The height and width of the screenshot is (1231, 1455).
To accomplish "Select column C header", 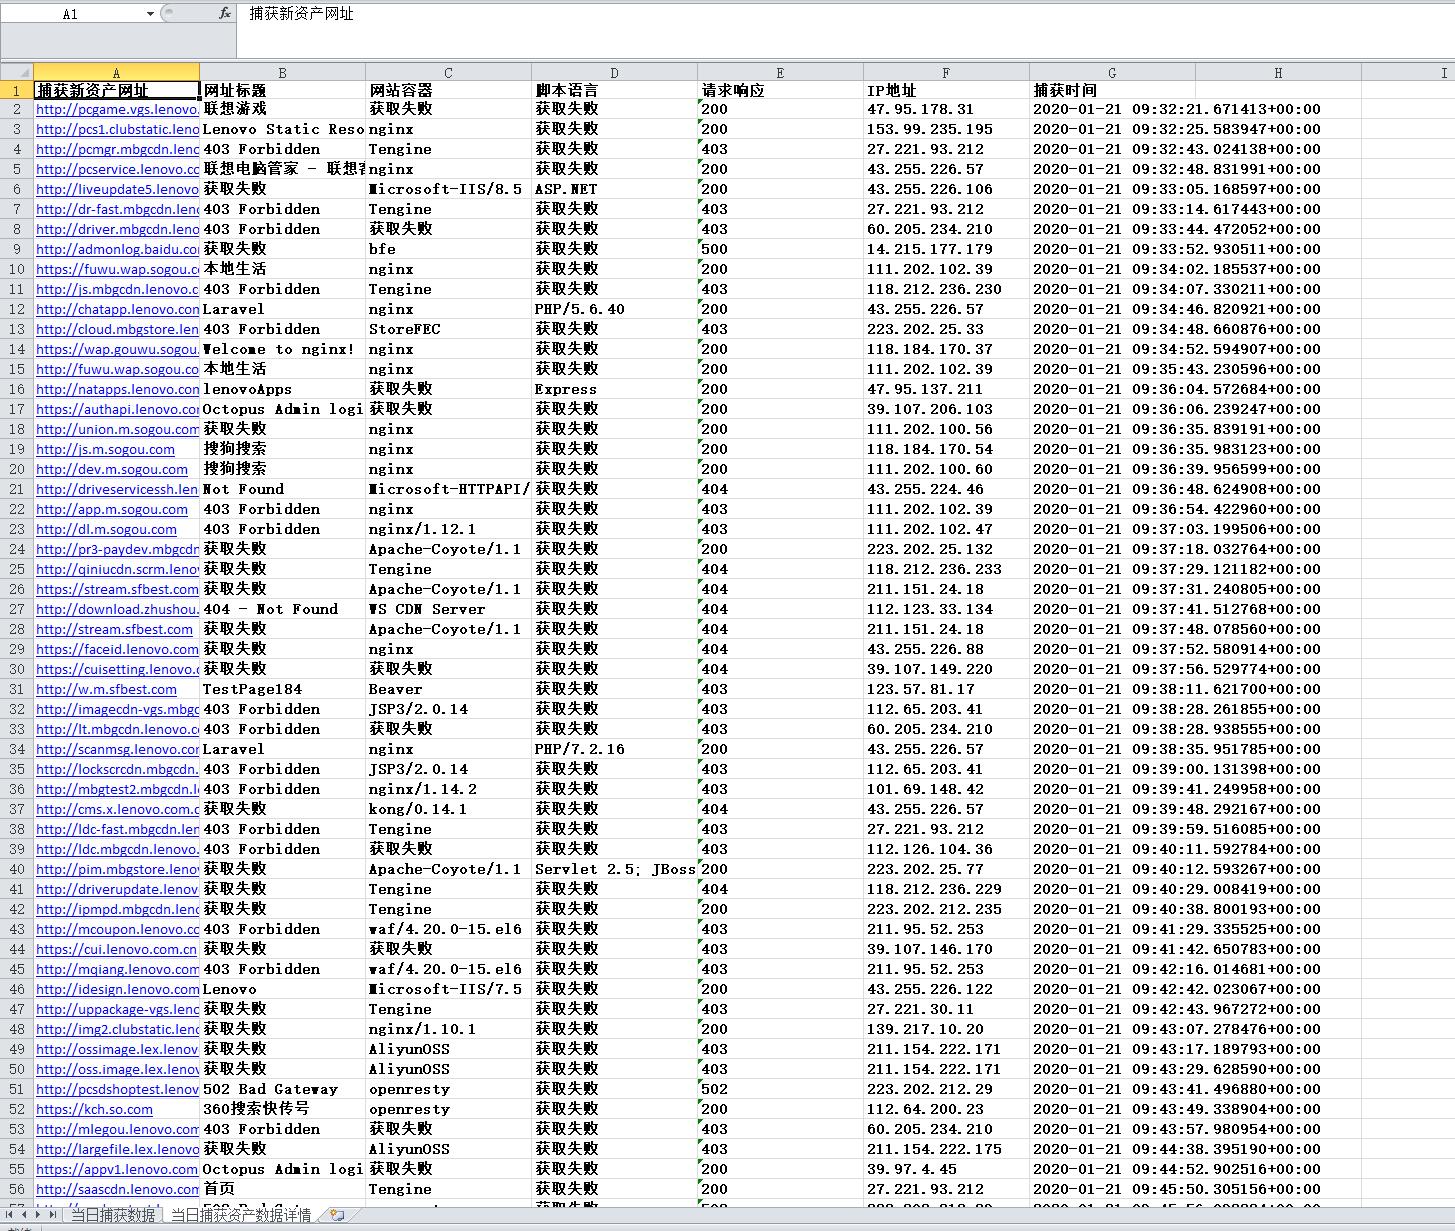I will pos(448,72).
